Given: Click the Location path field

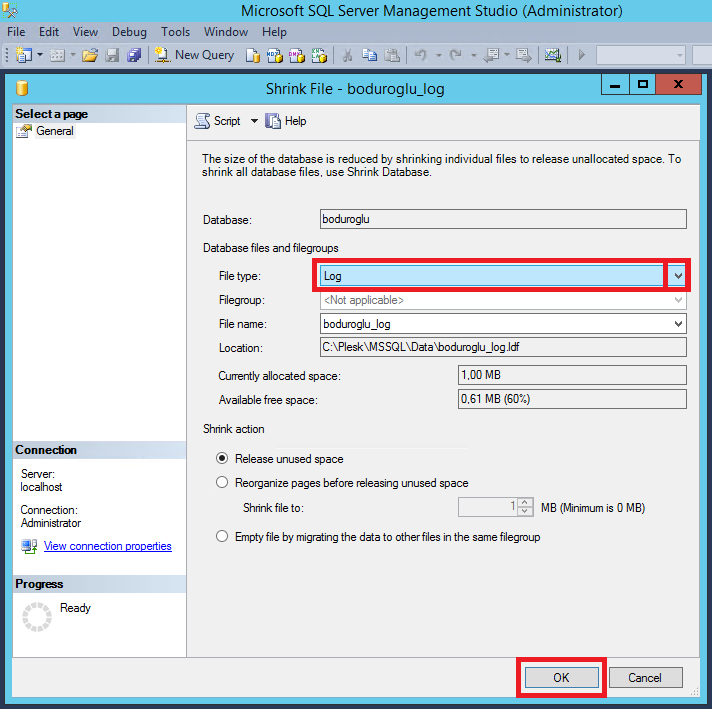Looking at the screenshot, I should coord(503,347).
